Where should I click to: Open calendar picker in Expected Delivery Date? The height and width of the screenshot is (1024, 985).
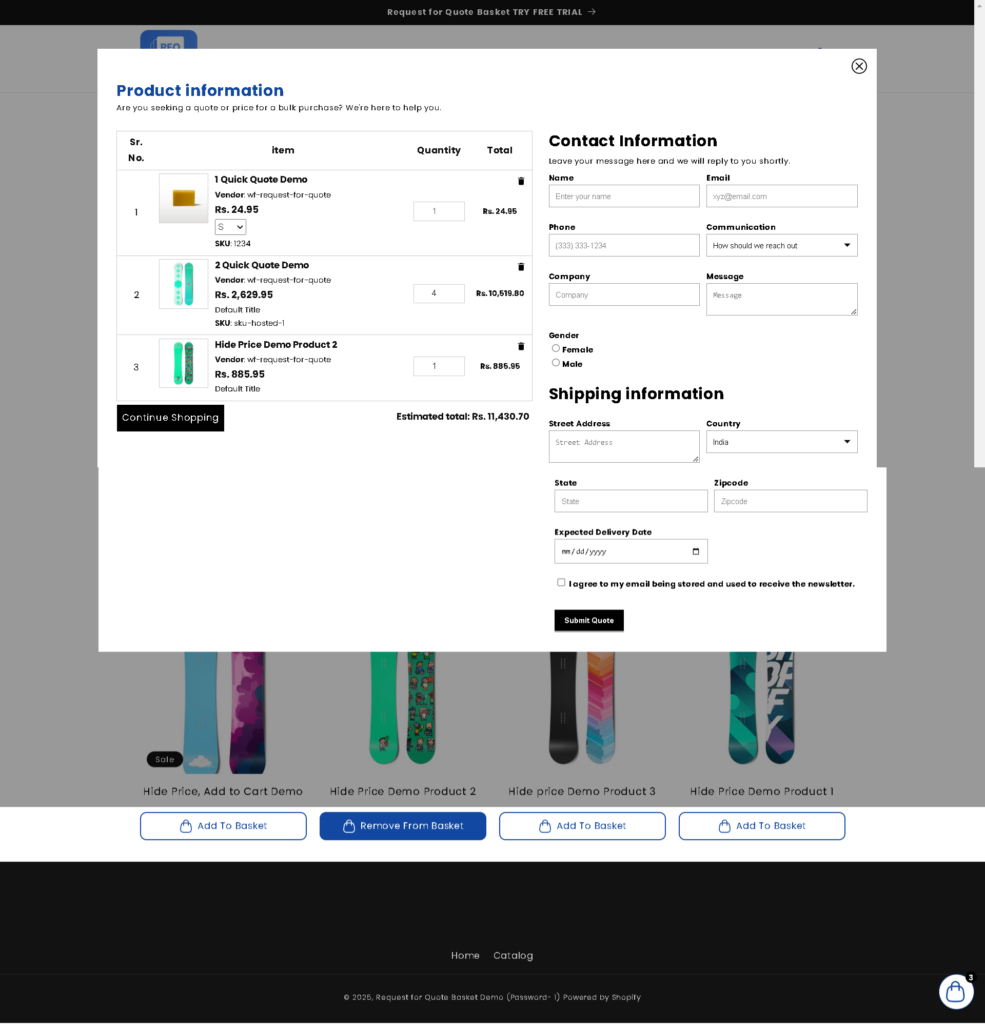click(x=696, y=551)
